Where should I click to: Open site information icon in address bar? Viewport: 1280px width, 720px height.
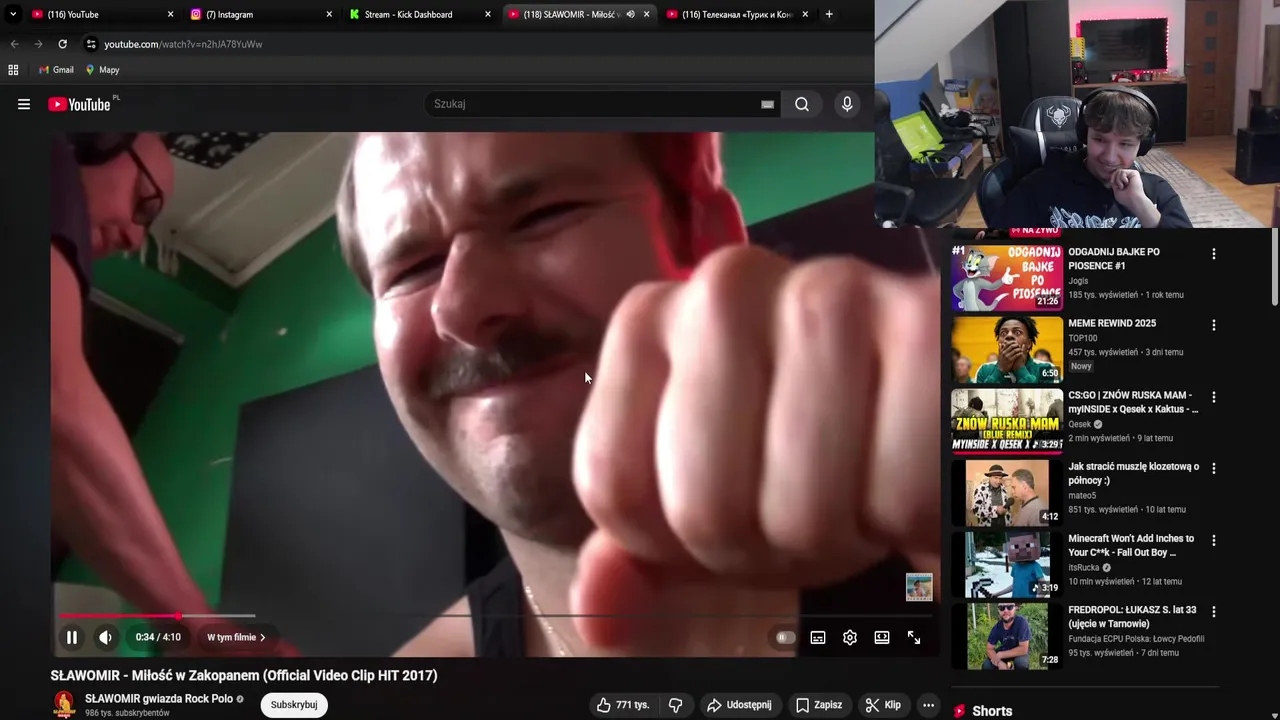[91, 44]
